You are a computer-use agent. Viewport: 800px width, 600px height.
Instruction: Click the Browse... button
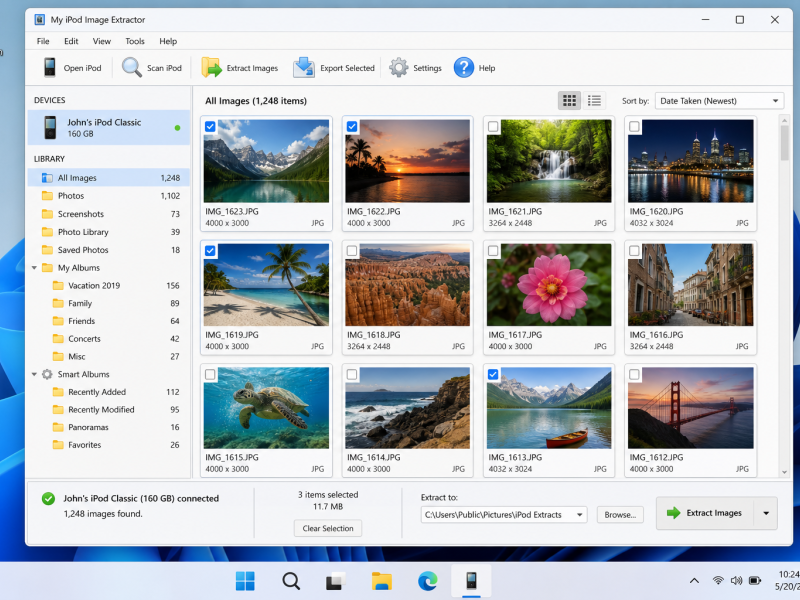[620, 515]
